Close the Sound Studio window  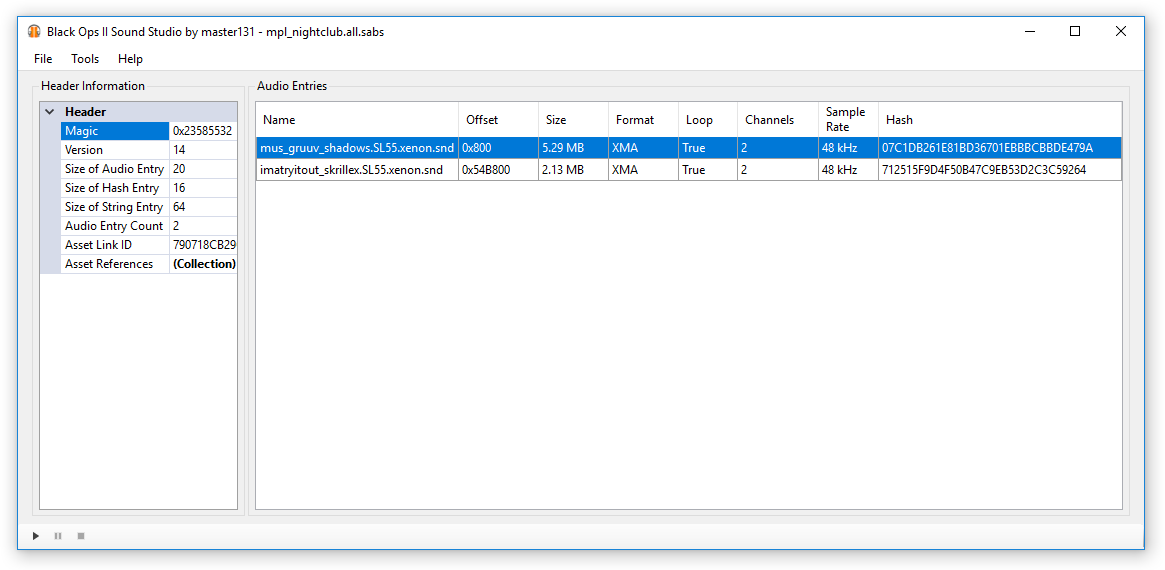click(1120, 31)
